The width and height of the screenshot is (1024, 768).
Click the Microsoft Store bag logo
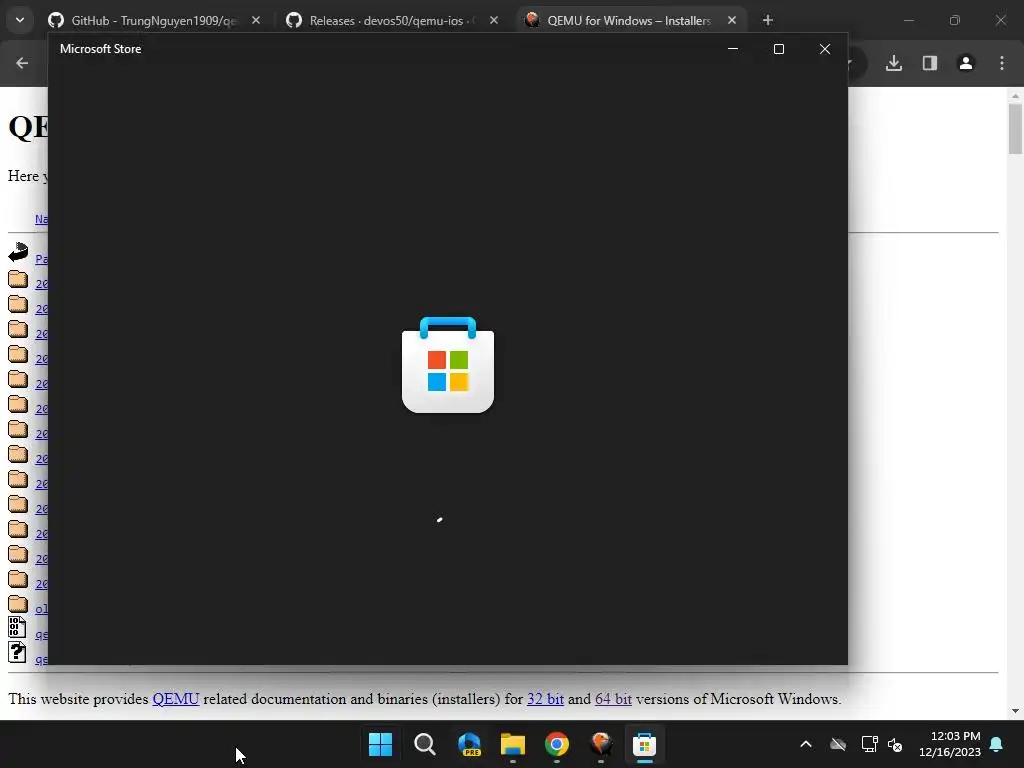448,364
